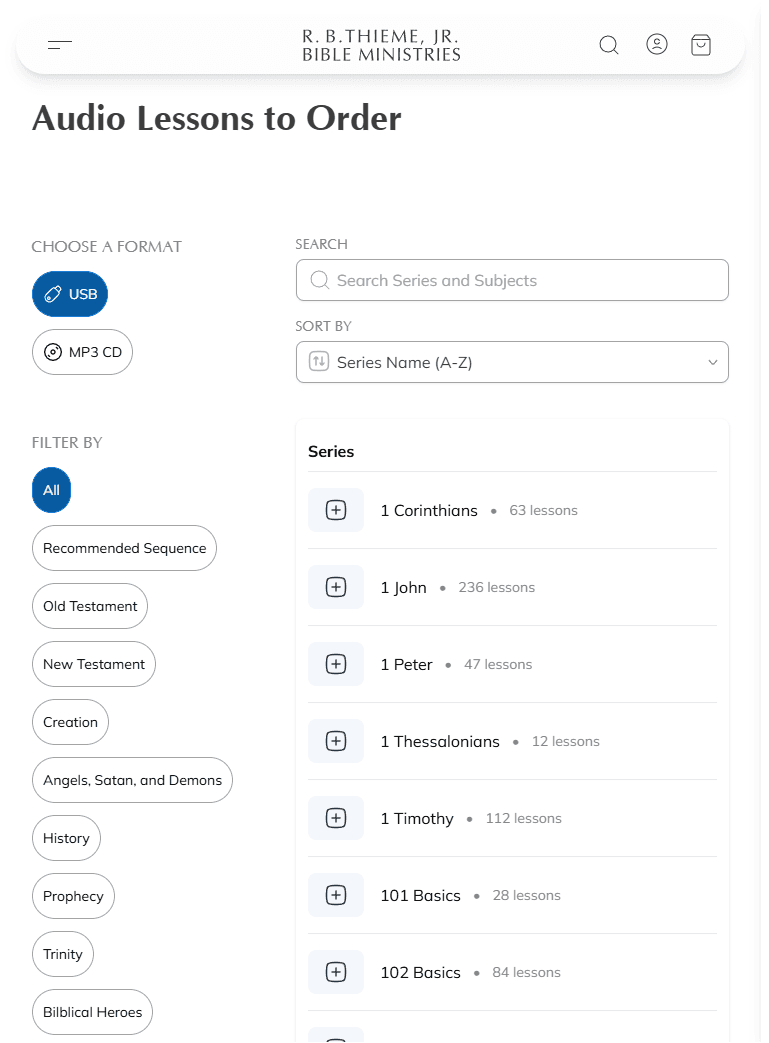Click the magnifier icon inside the search field
This screenshot has height=1043, width=769.
(319, 280)
